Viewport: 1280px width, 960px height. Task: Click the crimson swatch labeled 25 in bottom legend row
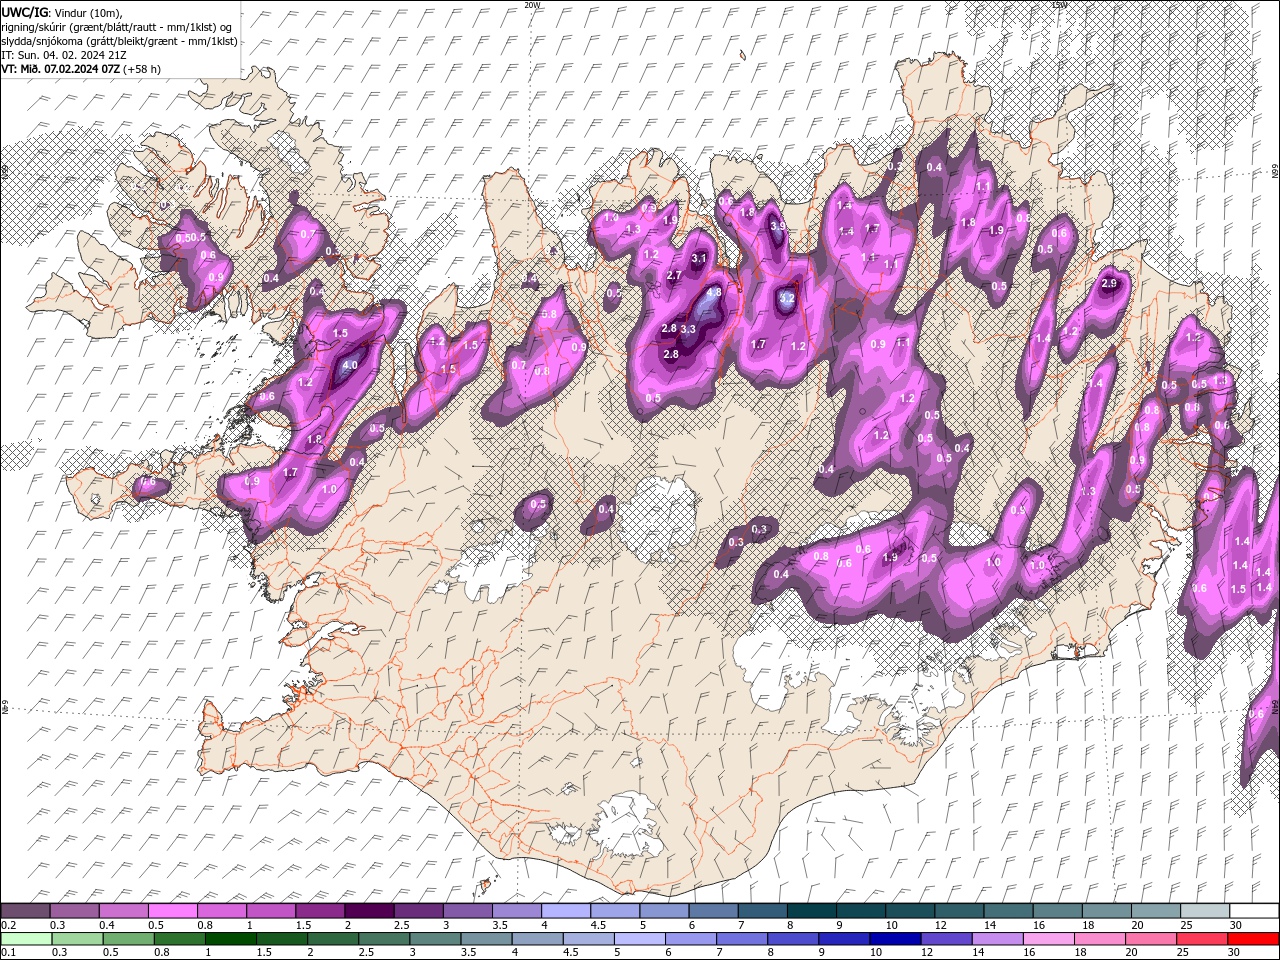1203,939
